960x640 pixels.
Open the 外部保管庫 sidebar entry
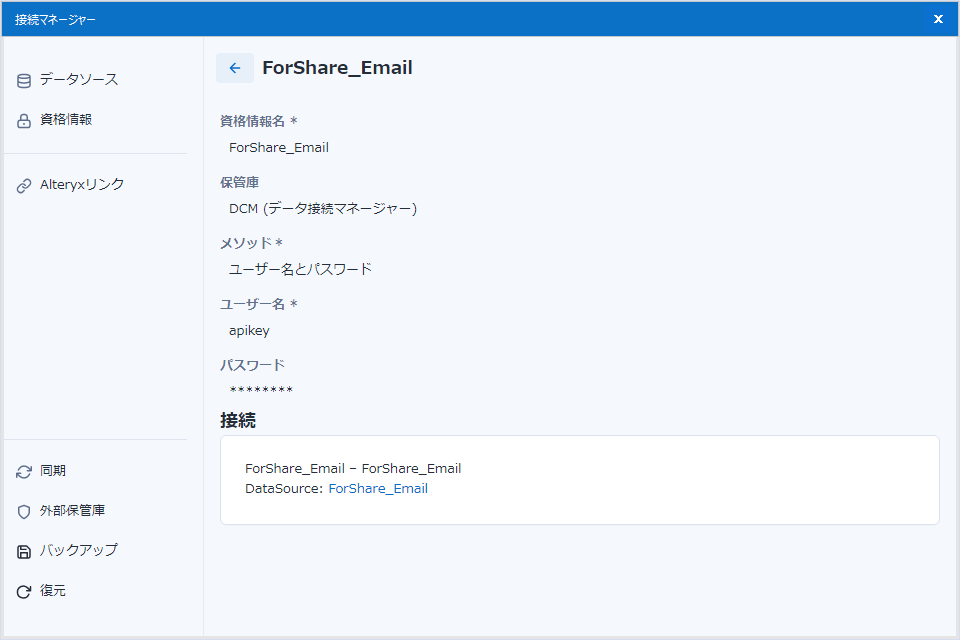pos(72,511)
